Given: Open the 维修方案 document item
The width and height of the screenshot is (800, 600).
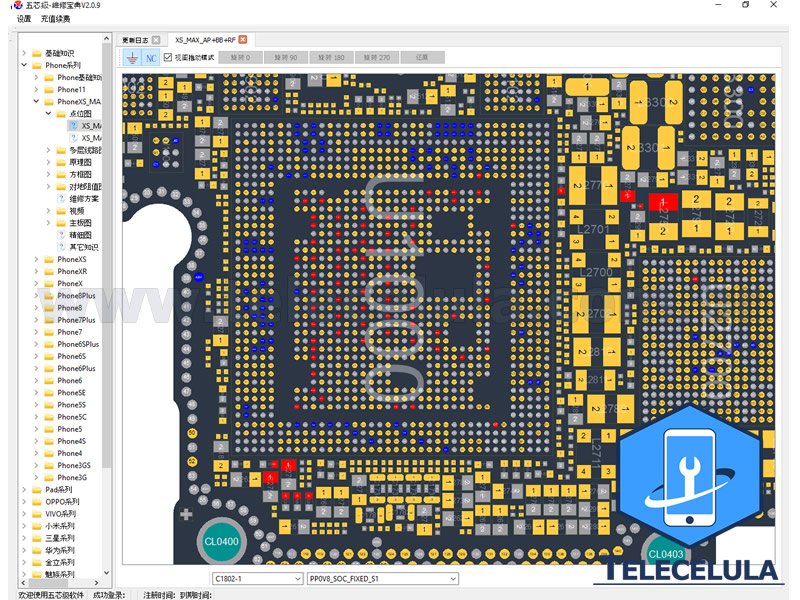Looking at the screenshot, I should click(x=84, y=198).
